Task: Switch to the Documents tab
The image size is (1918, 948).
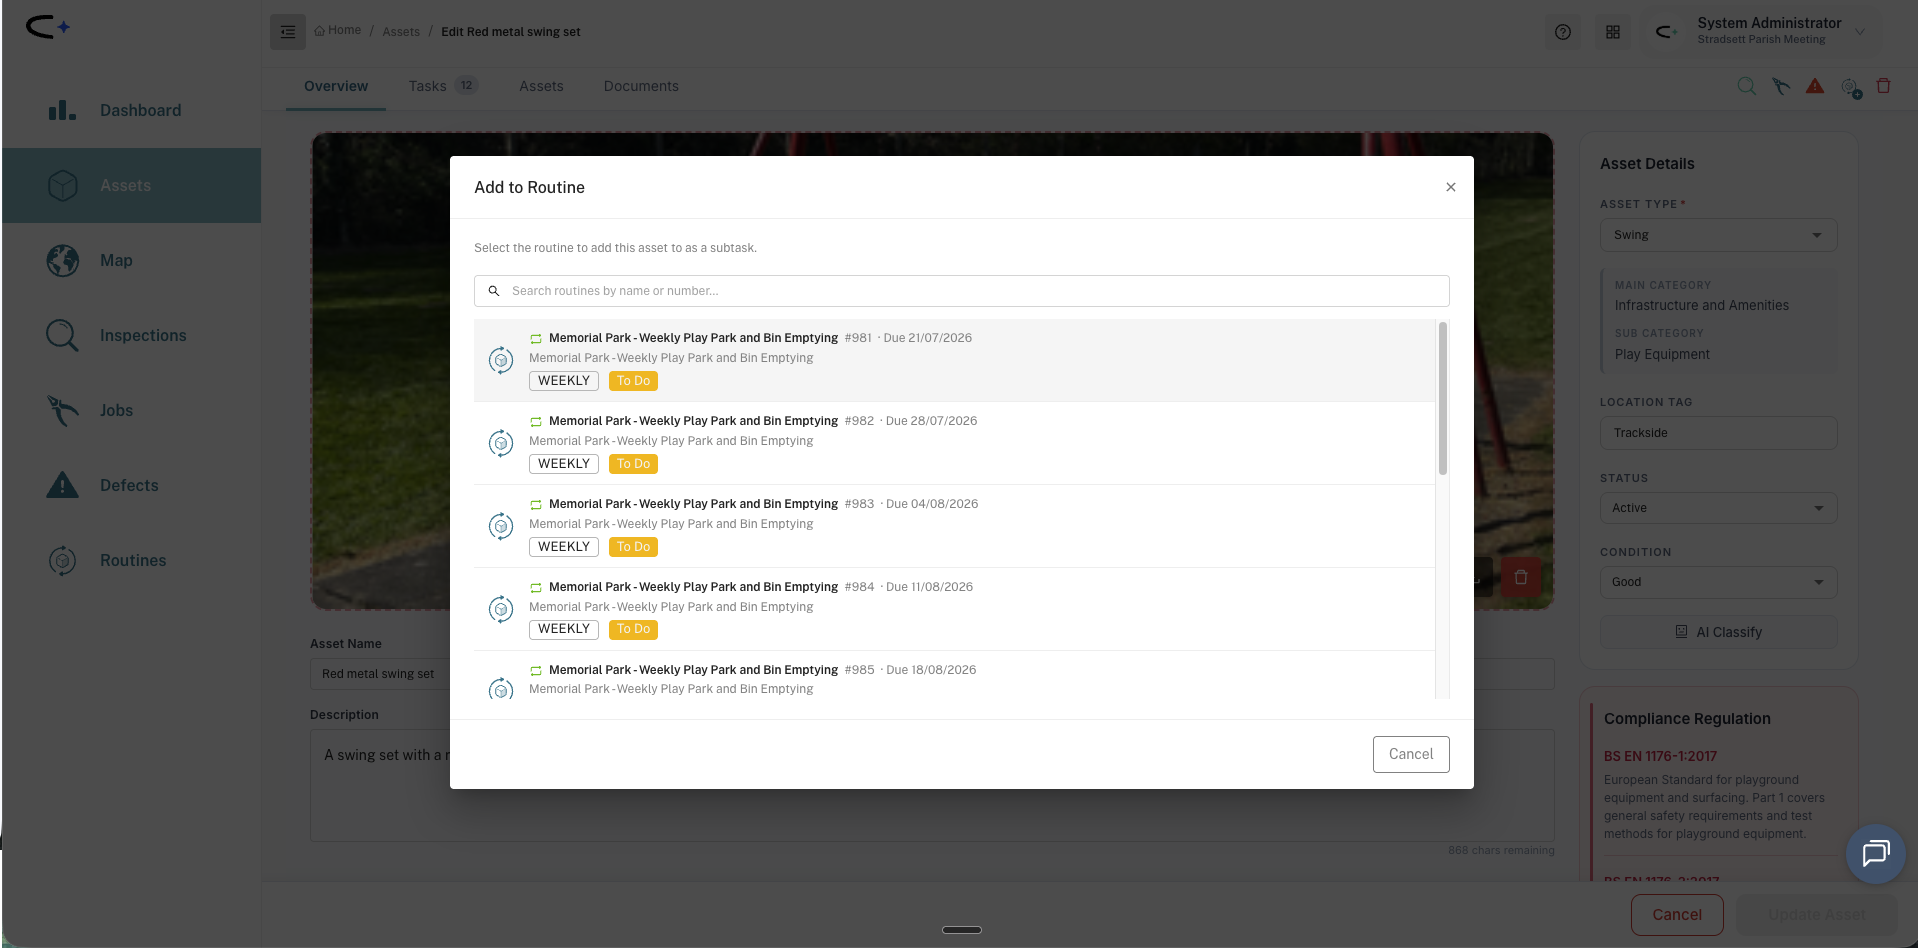Action: point(641,86)
